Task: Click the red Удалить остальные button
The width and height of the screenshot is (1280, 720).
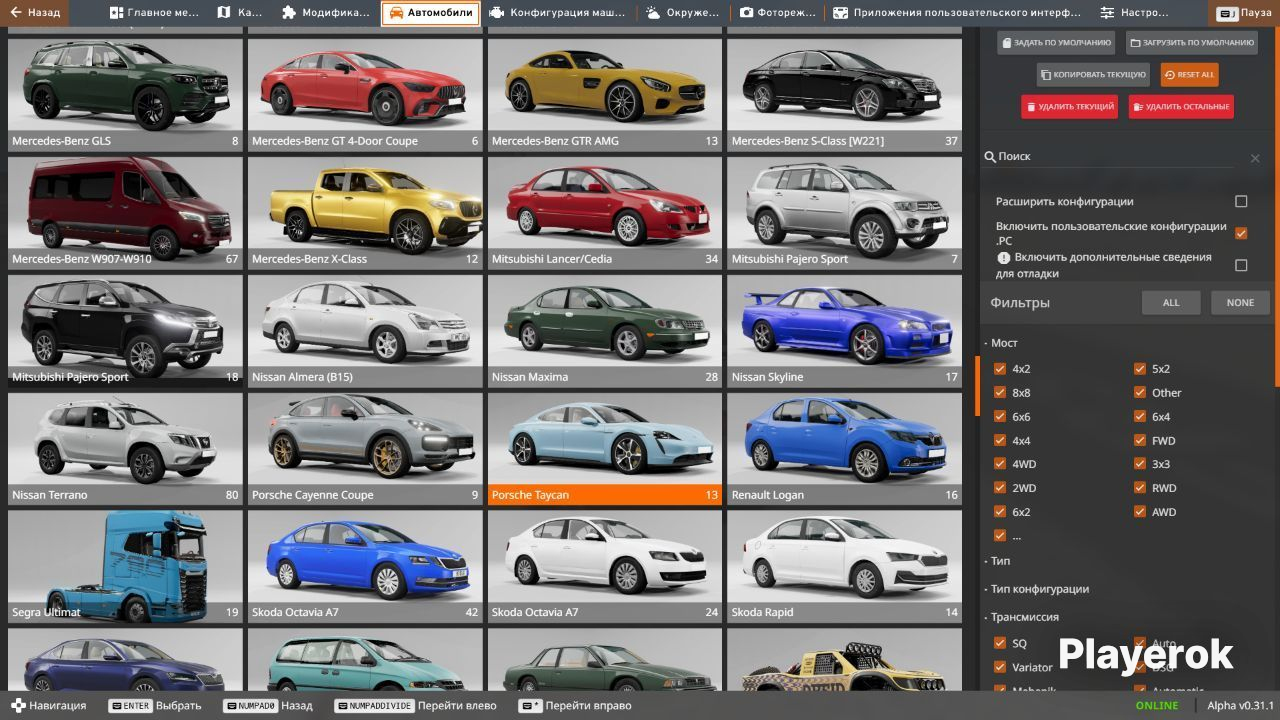Action: pyautogui.click(x=1181, y=107)
